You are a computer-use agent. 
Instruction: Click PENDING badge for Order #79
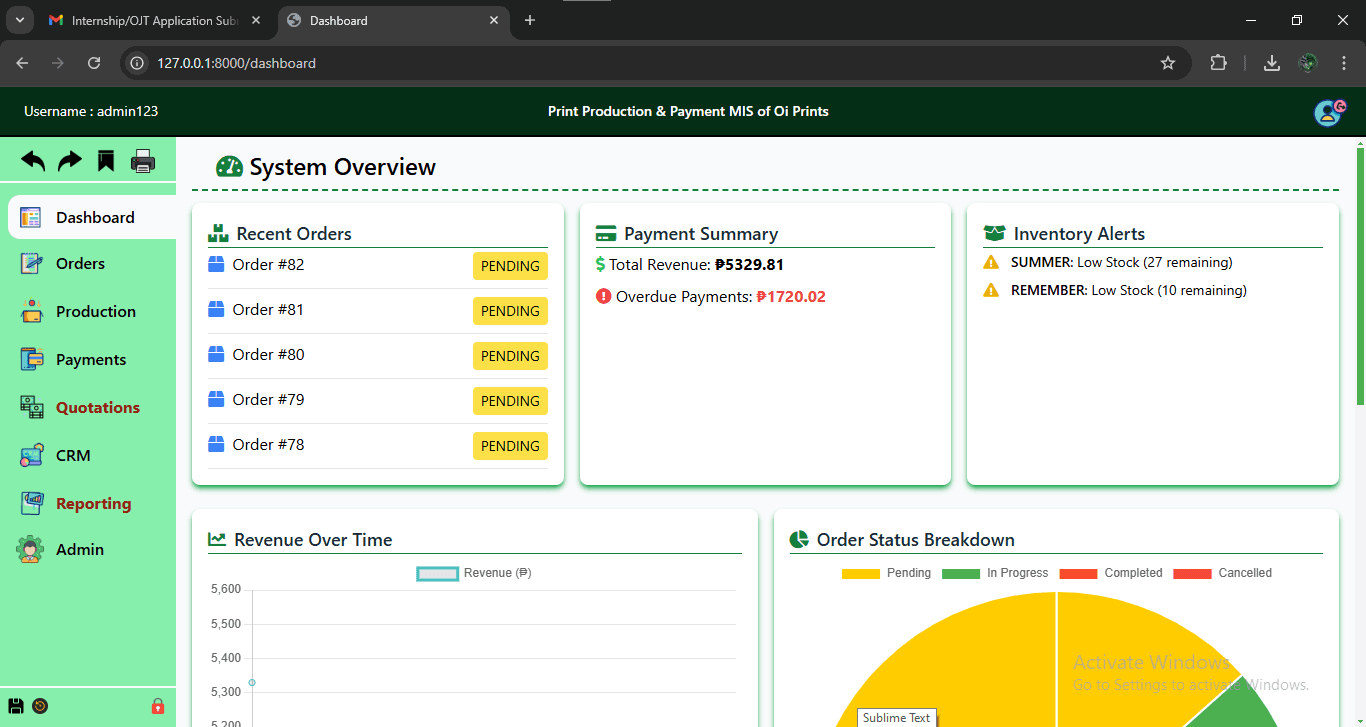510,401
